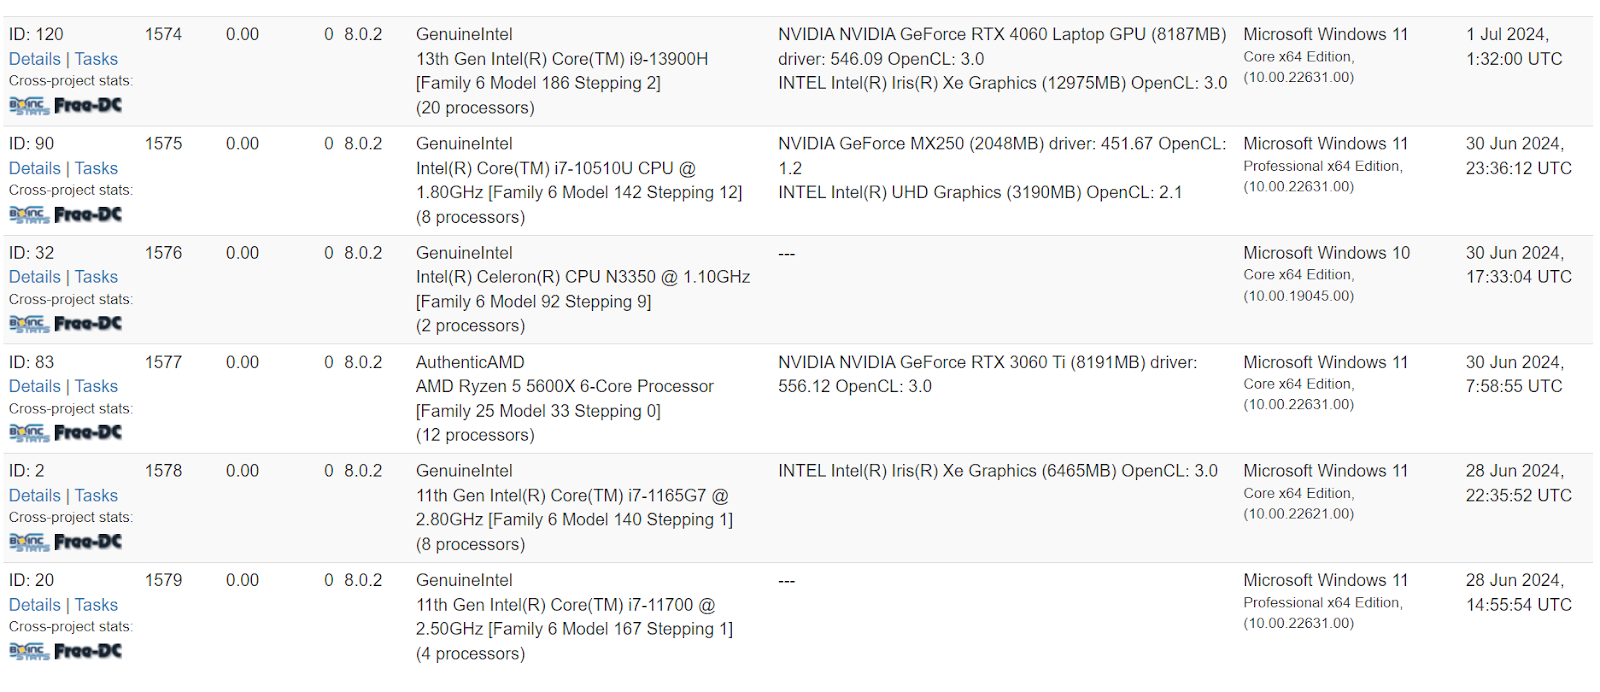
Task: View Tasks for host ID 20
Action: pos(96,605)
